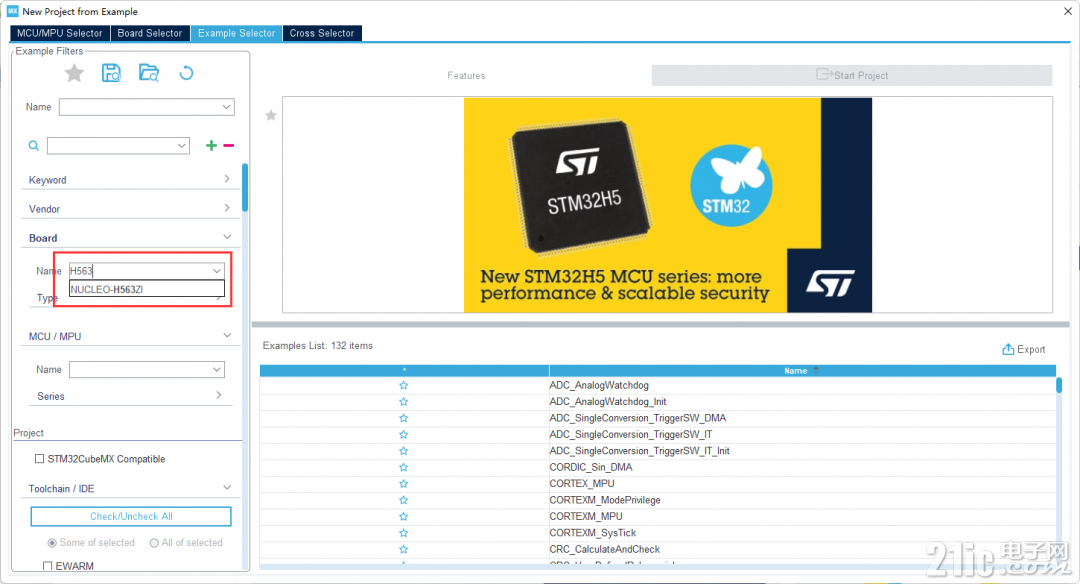Click the STM32H5 promotional banner
This screenshot has width=1080, height=584.
pyautogui.click(x=667, y=205)
